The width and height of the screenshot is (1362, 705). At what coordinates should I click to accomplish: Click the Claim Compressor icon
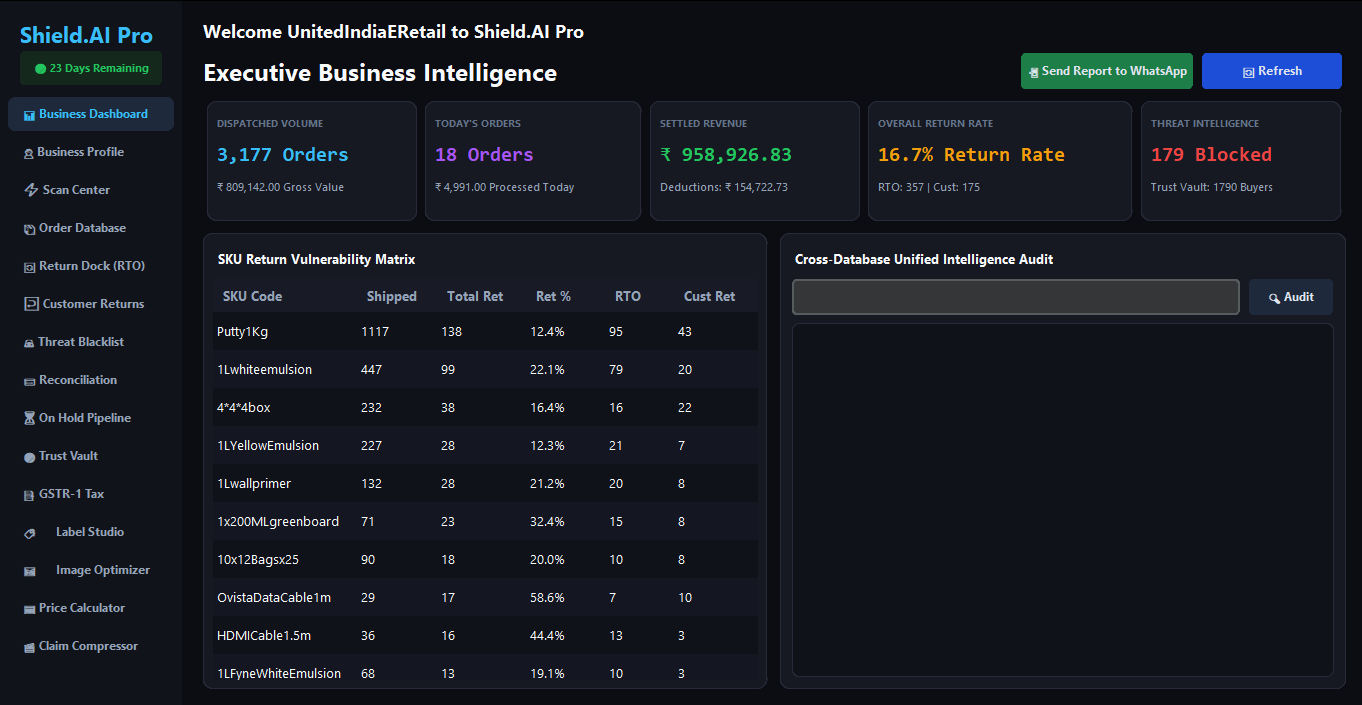click(29, 647)
